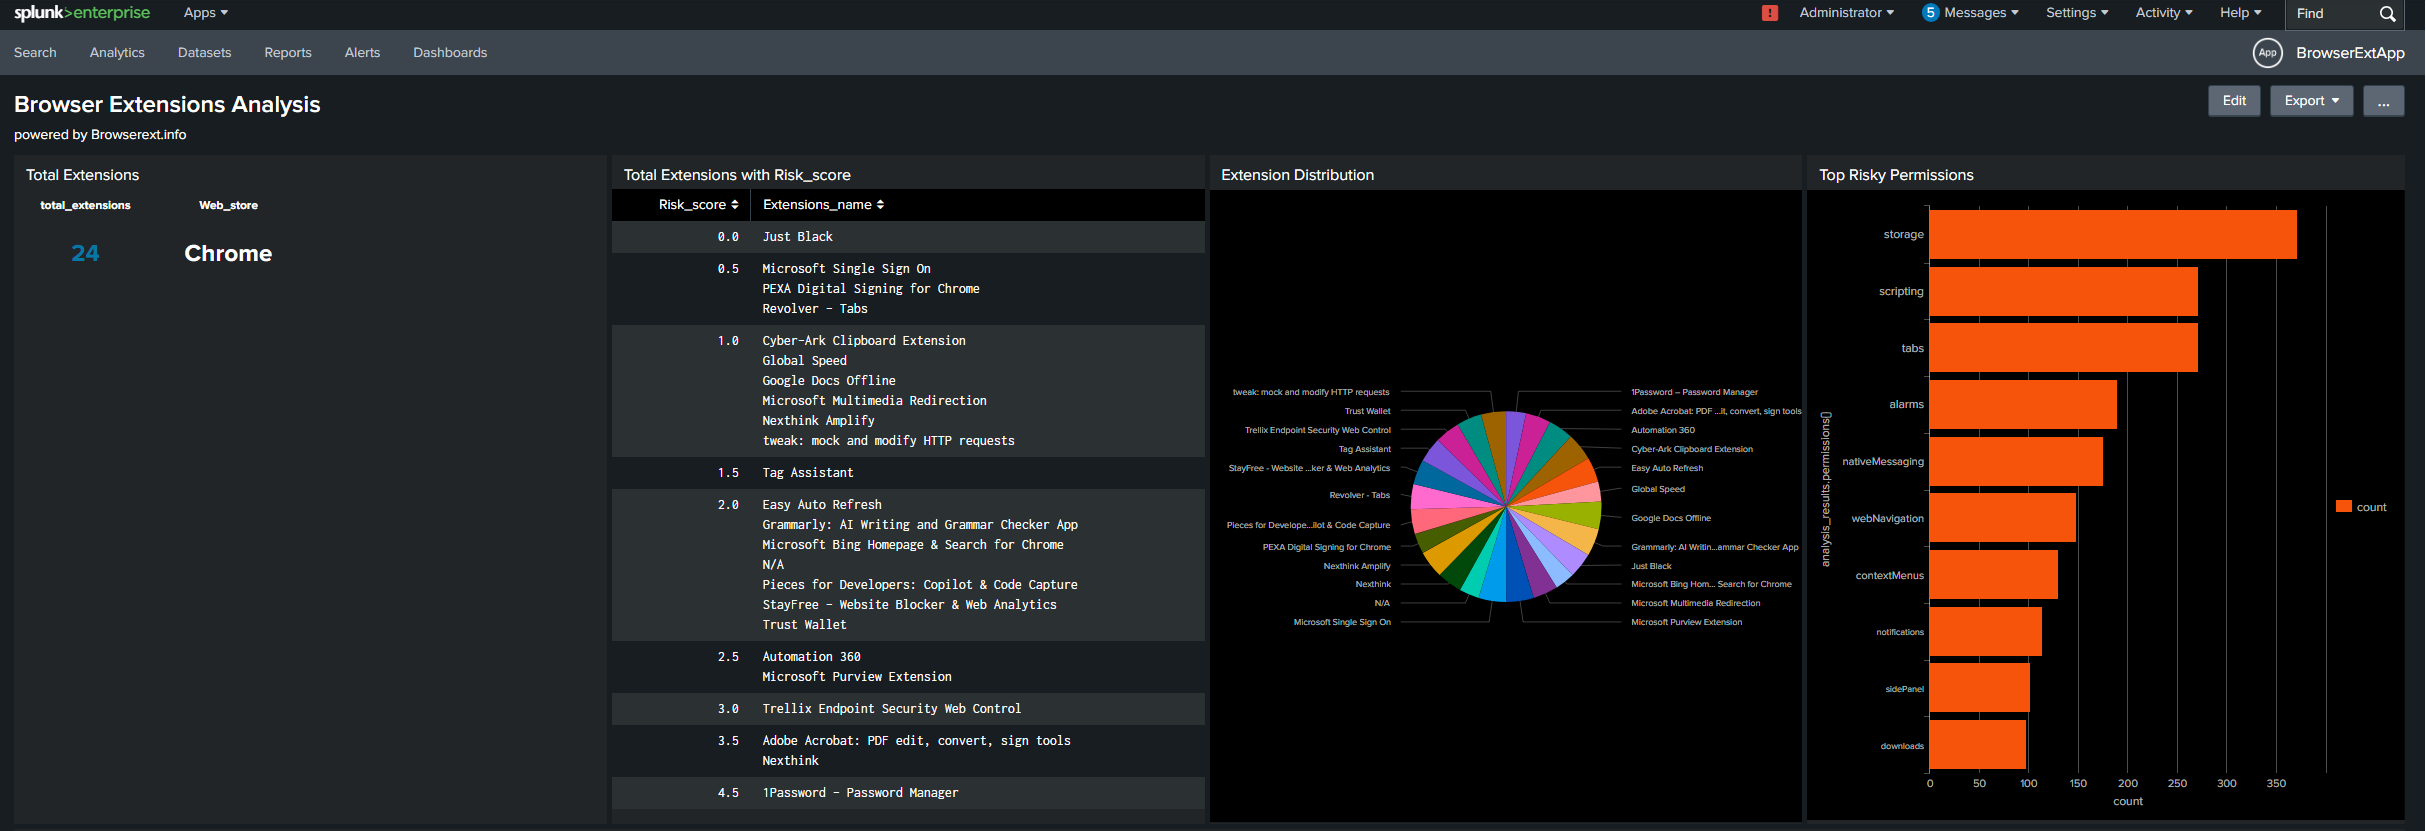Open the Dashboards tab
The width and height of the screenshot is (2426, 831).
[450, 53]
